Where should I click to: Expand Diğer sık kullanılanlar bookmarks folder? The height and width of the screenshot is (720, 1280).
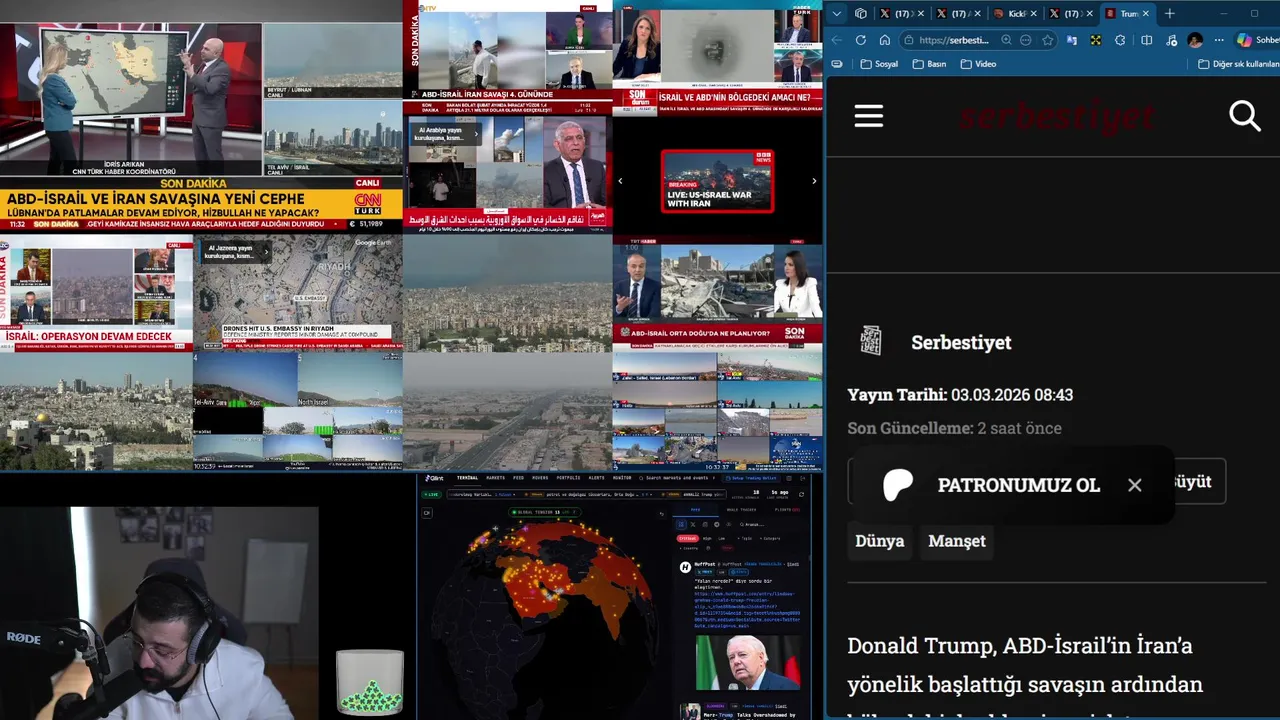1239,64
